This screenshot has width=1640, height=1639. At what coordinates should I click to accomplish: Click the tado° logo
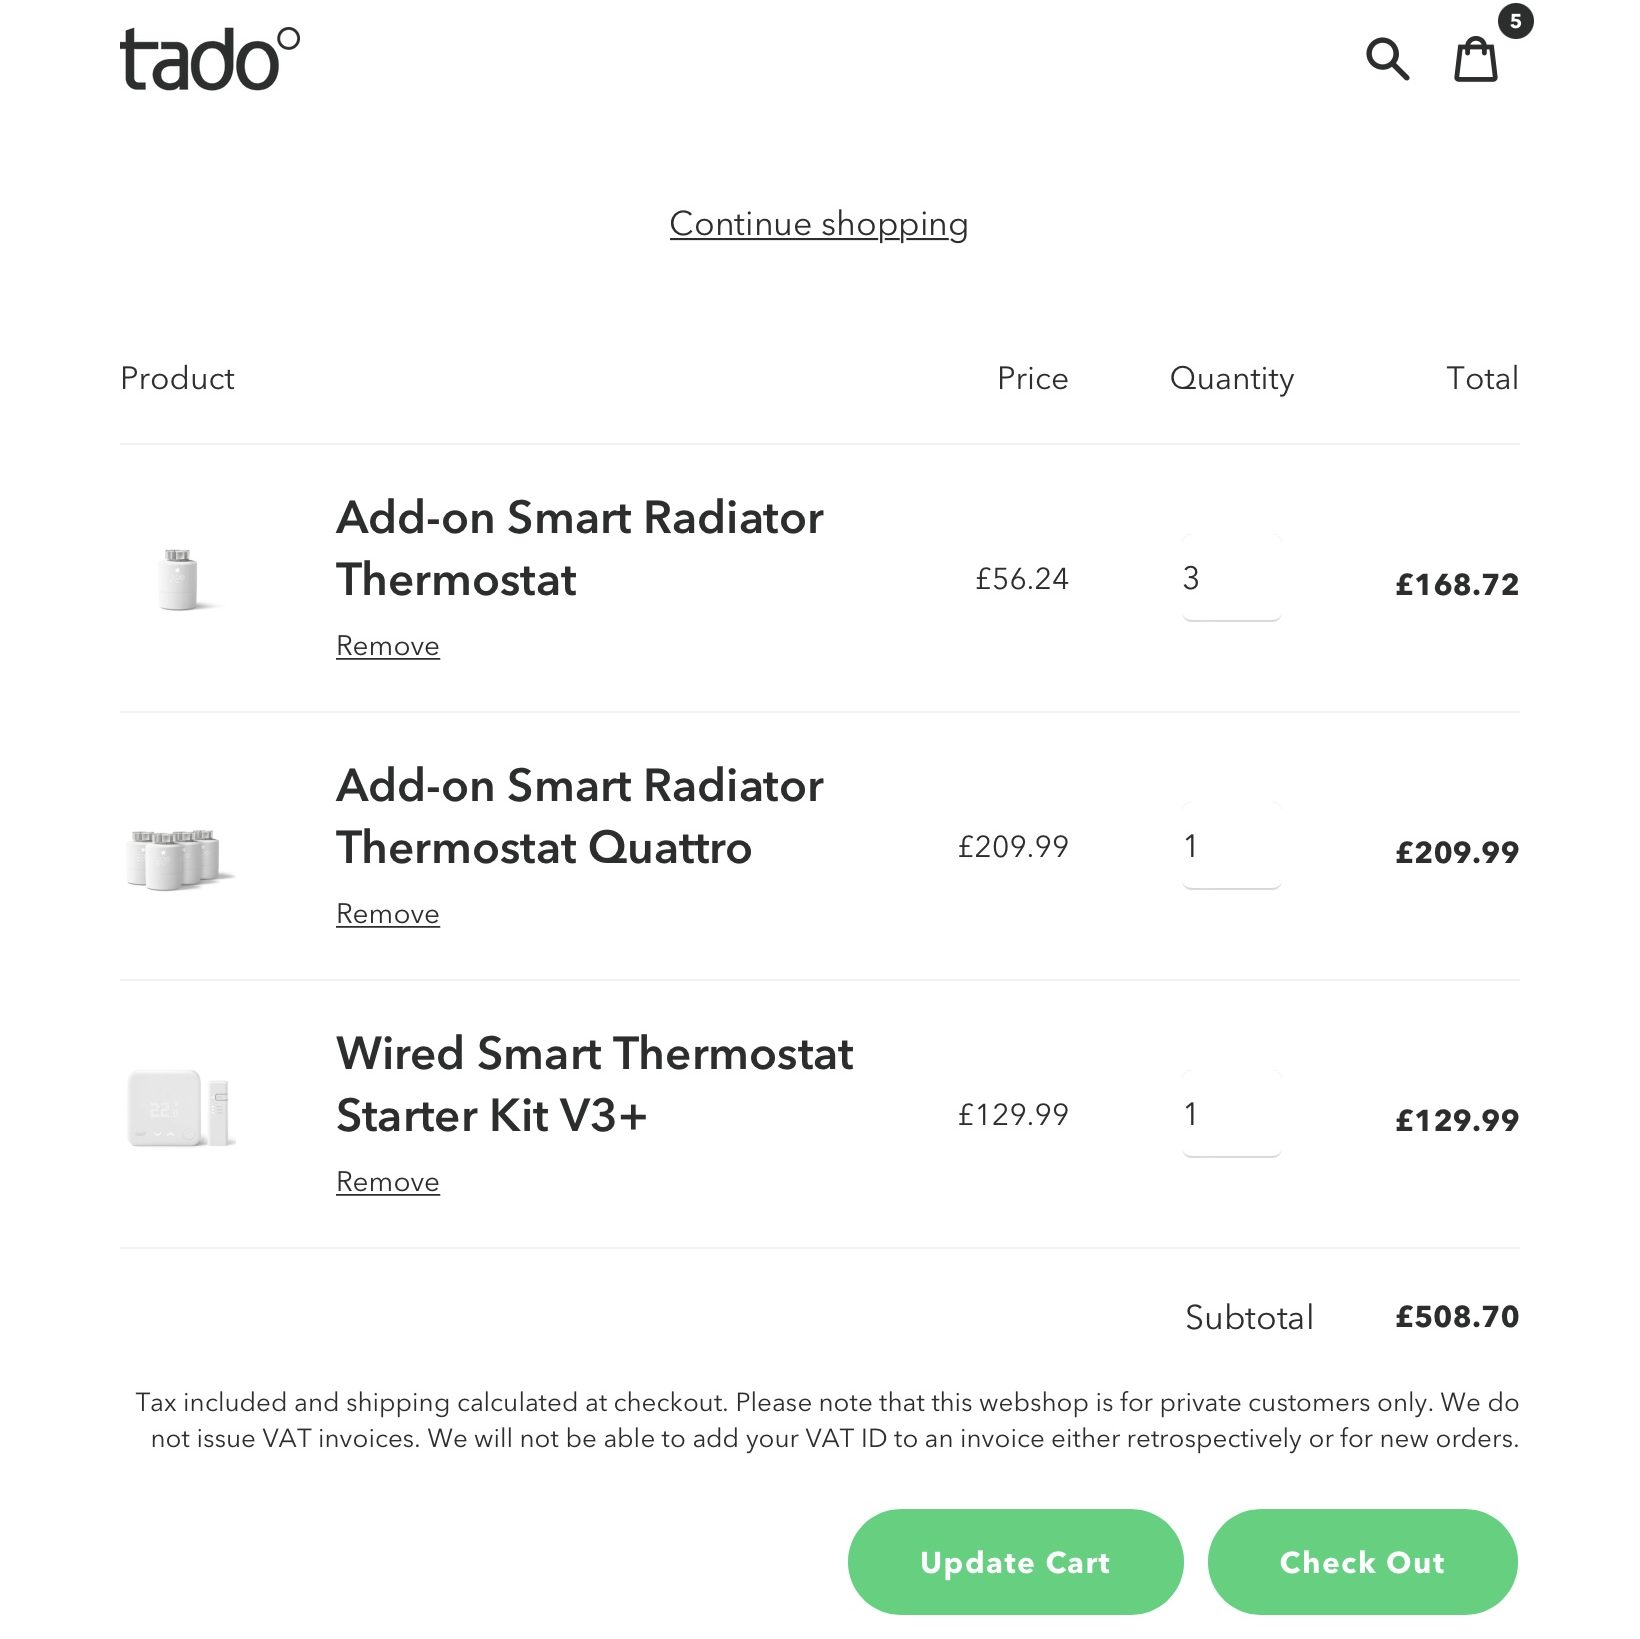[210, 59]
